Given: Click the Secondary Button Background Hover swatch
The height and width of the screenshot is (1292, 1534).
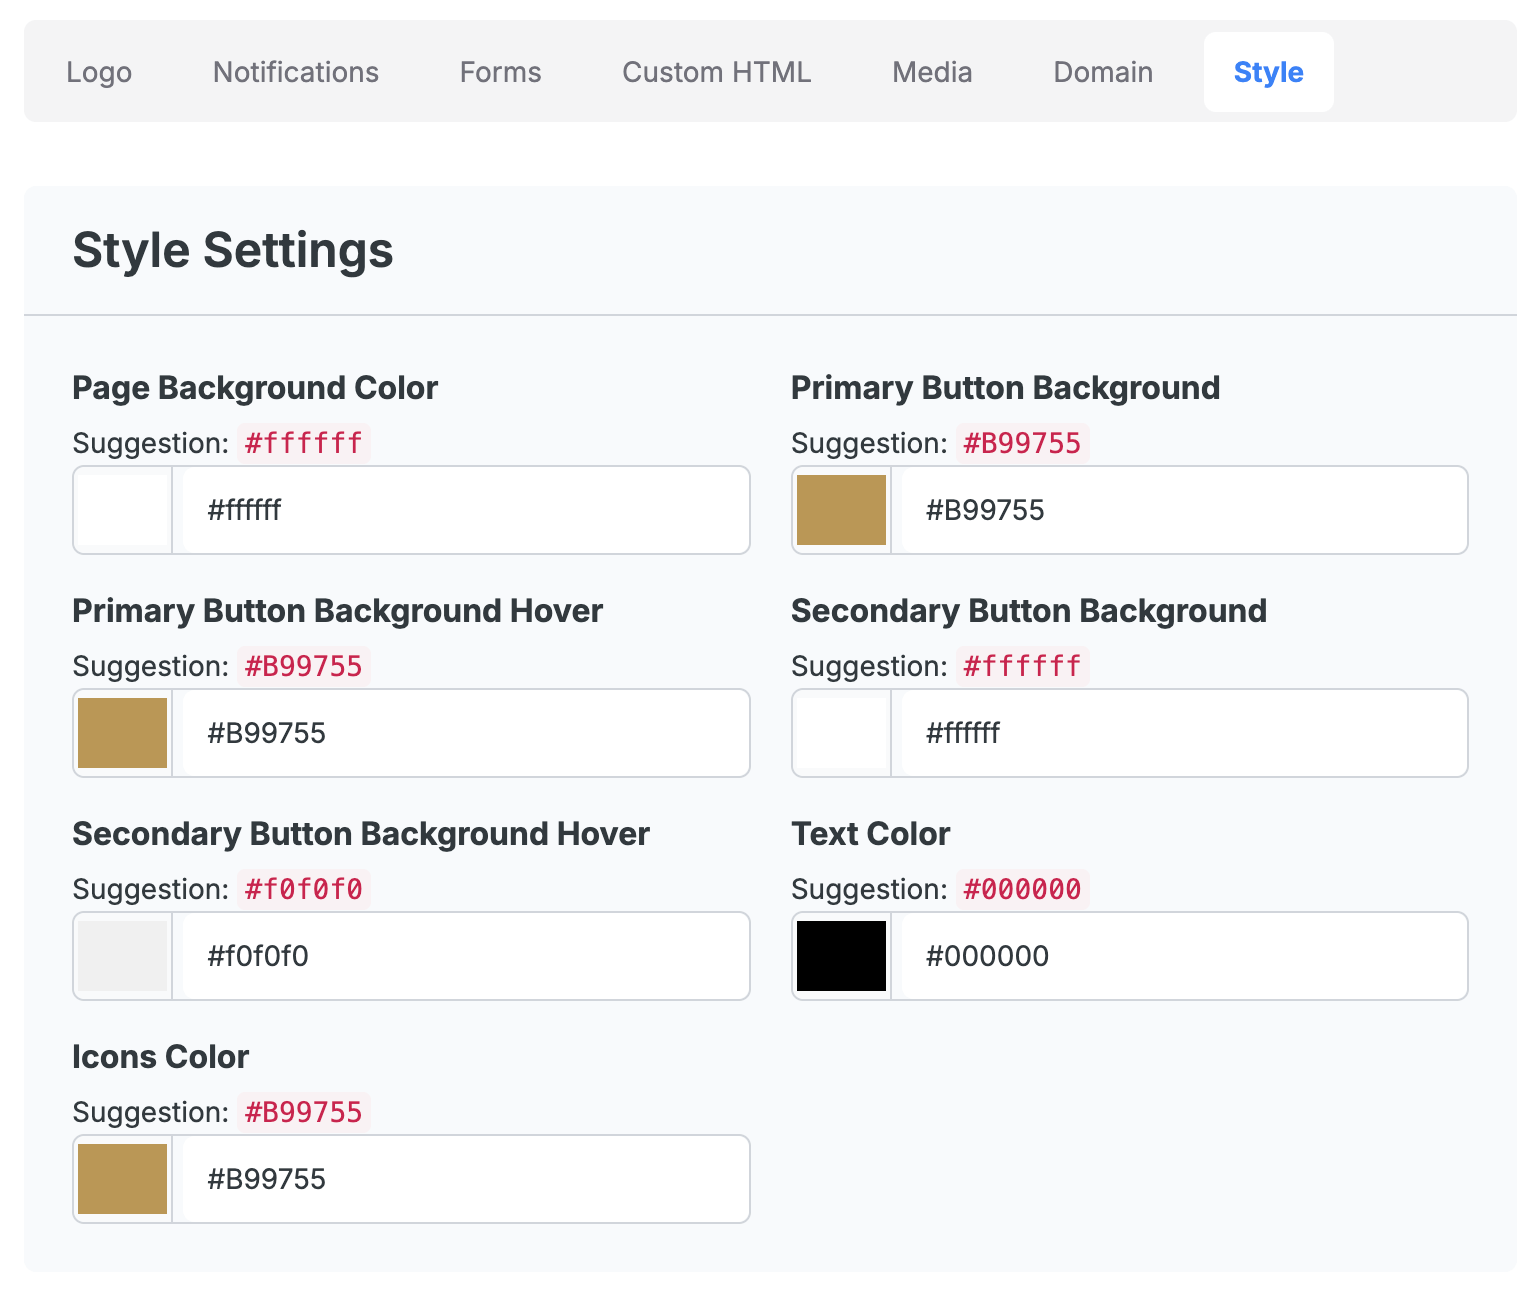Looking at the screenshot, I should click(x=122, y=956).
